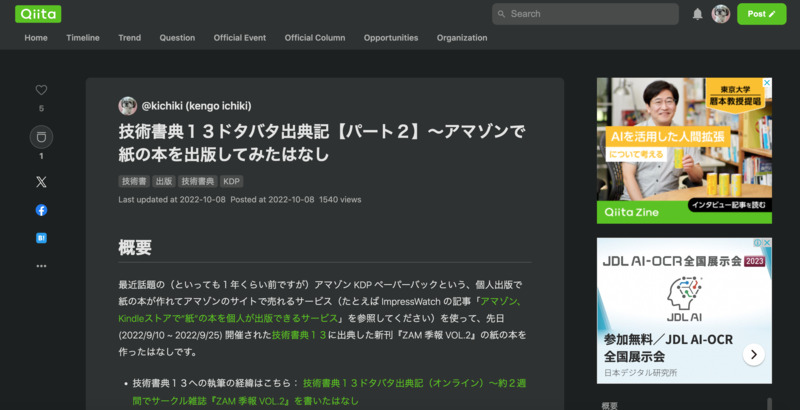Viewport: 800px width, 410px height.
Task: Click インタビュー記事を読む on Qiita Zine ad
Action: pyautogui.click(x=731, y=205)
